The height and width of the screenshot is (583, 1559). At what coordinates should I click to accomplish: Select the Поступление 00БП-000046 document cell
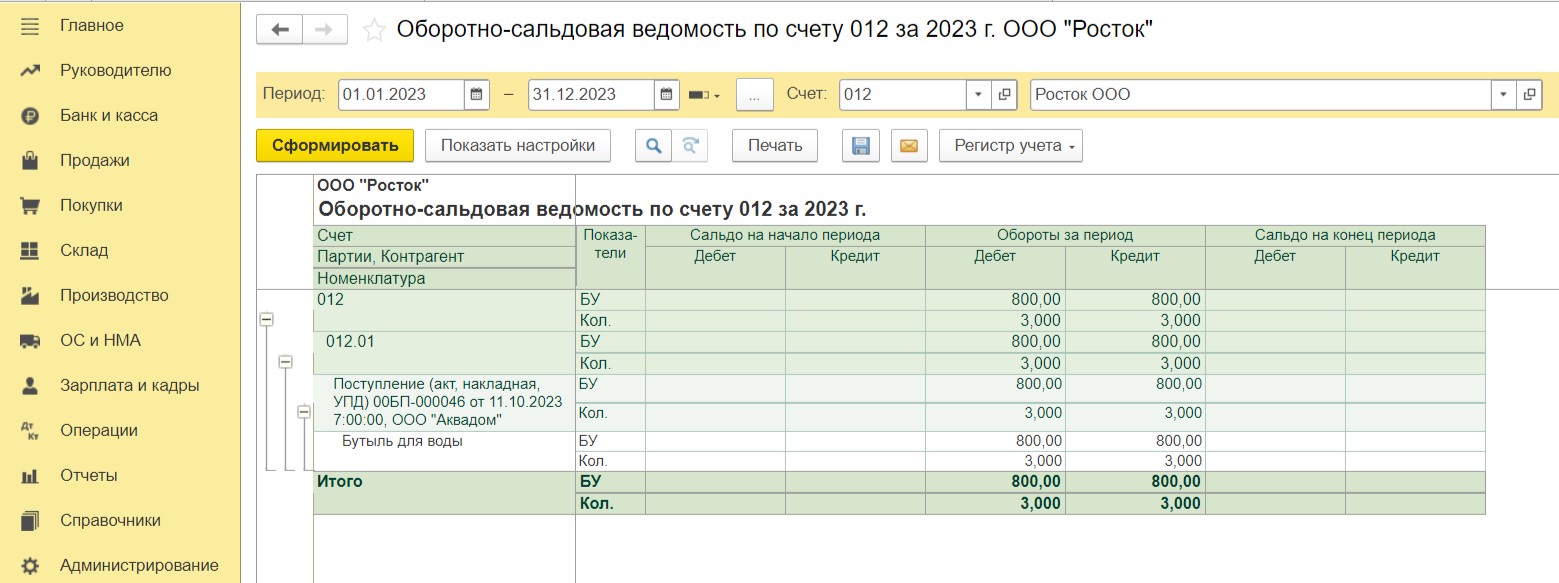(444, 402)
